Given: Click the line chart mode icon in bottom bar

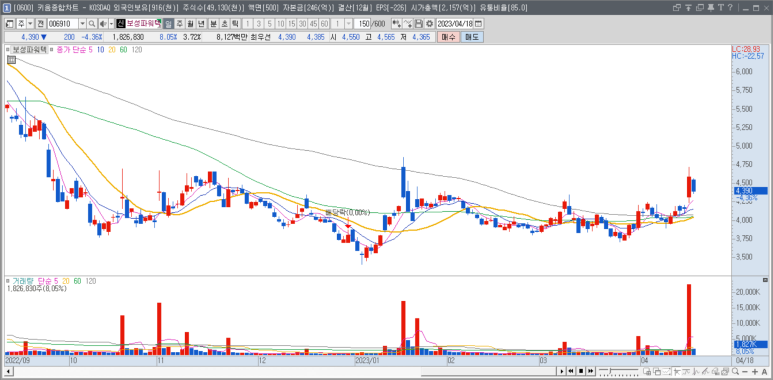Looking at the screenshot, I should pos(667,371).
